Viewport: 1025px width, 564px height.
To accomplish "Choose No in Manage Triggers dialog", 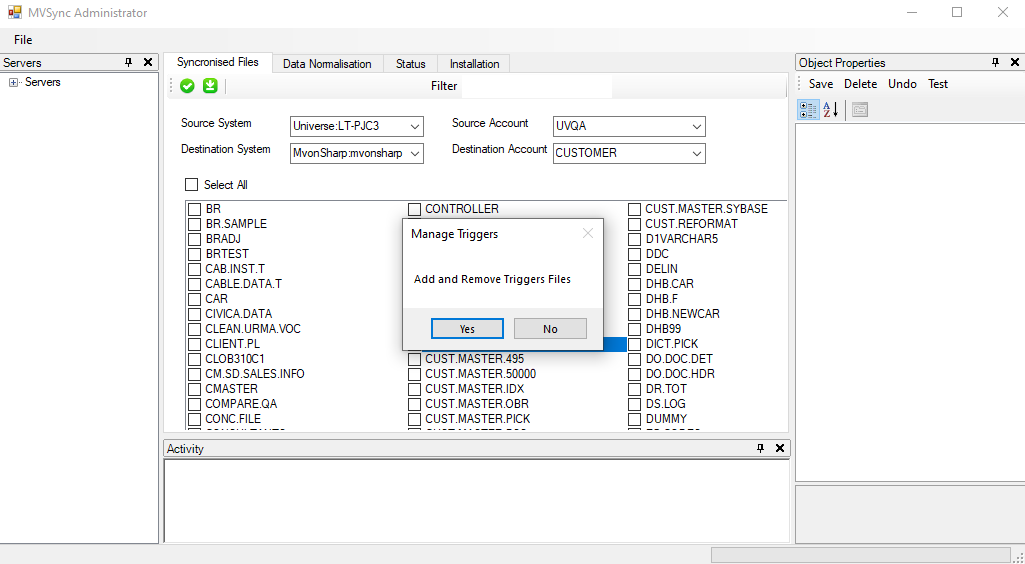I will tap(550, 329).
